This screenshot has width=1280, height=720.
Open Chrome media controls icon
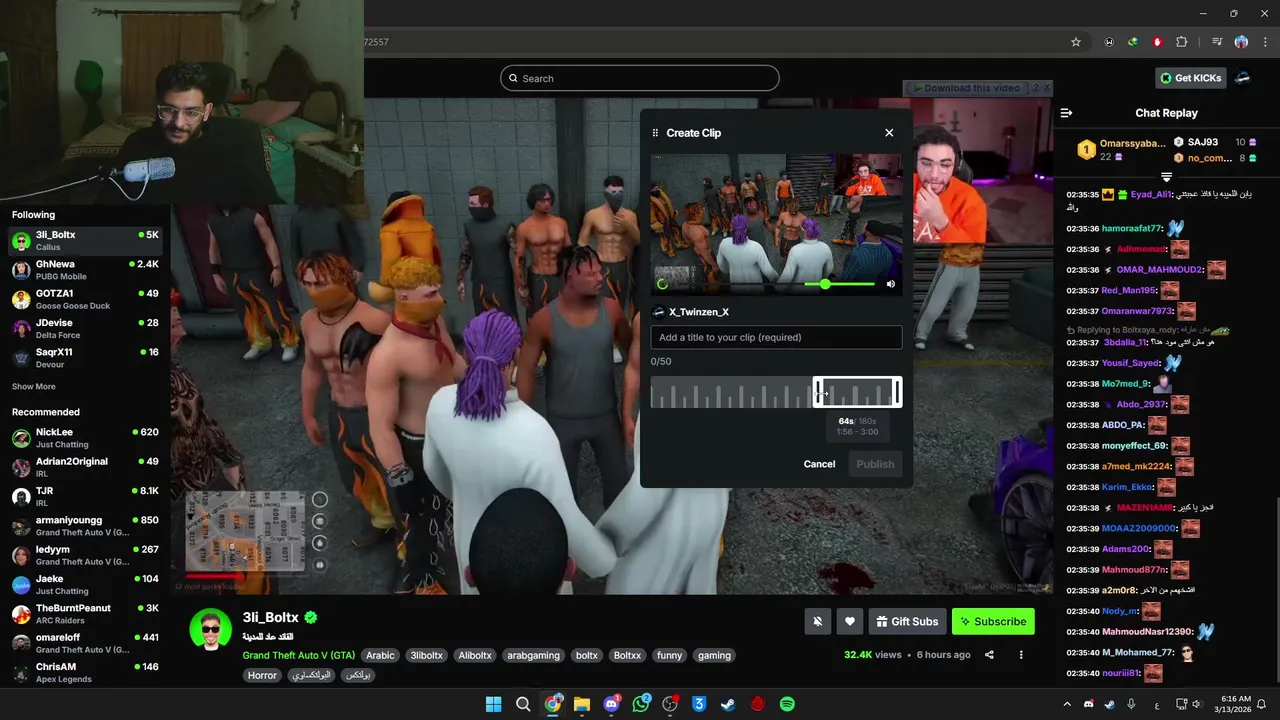tap(1217, 42)
